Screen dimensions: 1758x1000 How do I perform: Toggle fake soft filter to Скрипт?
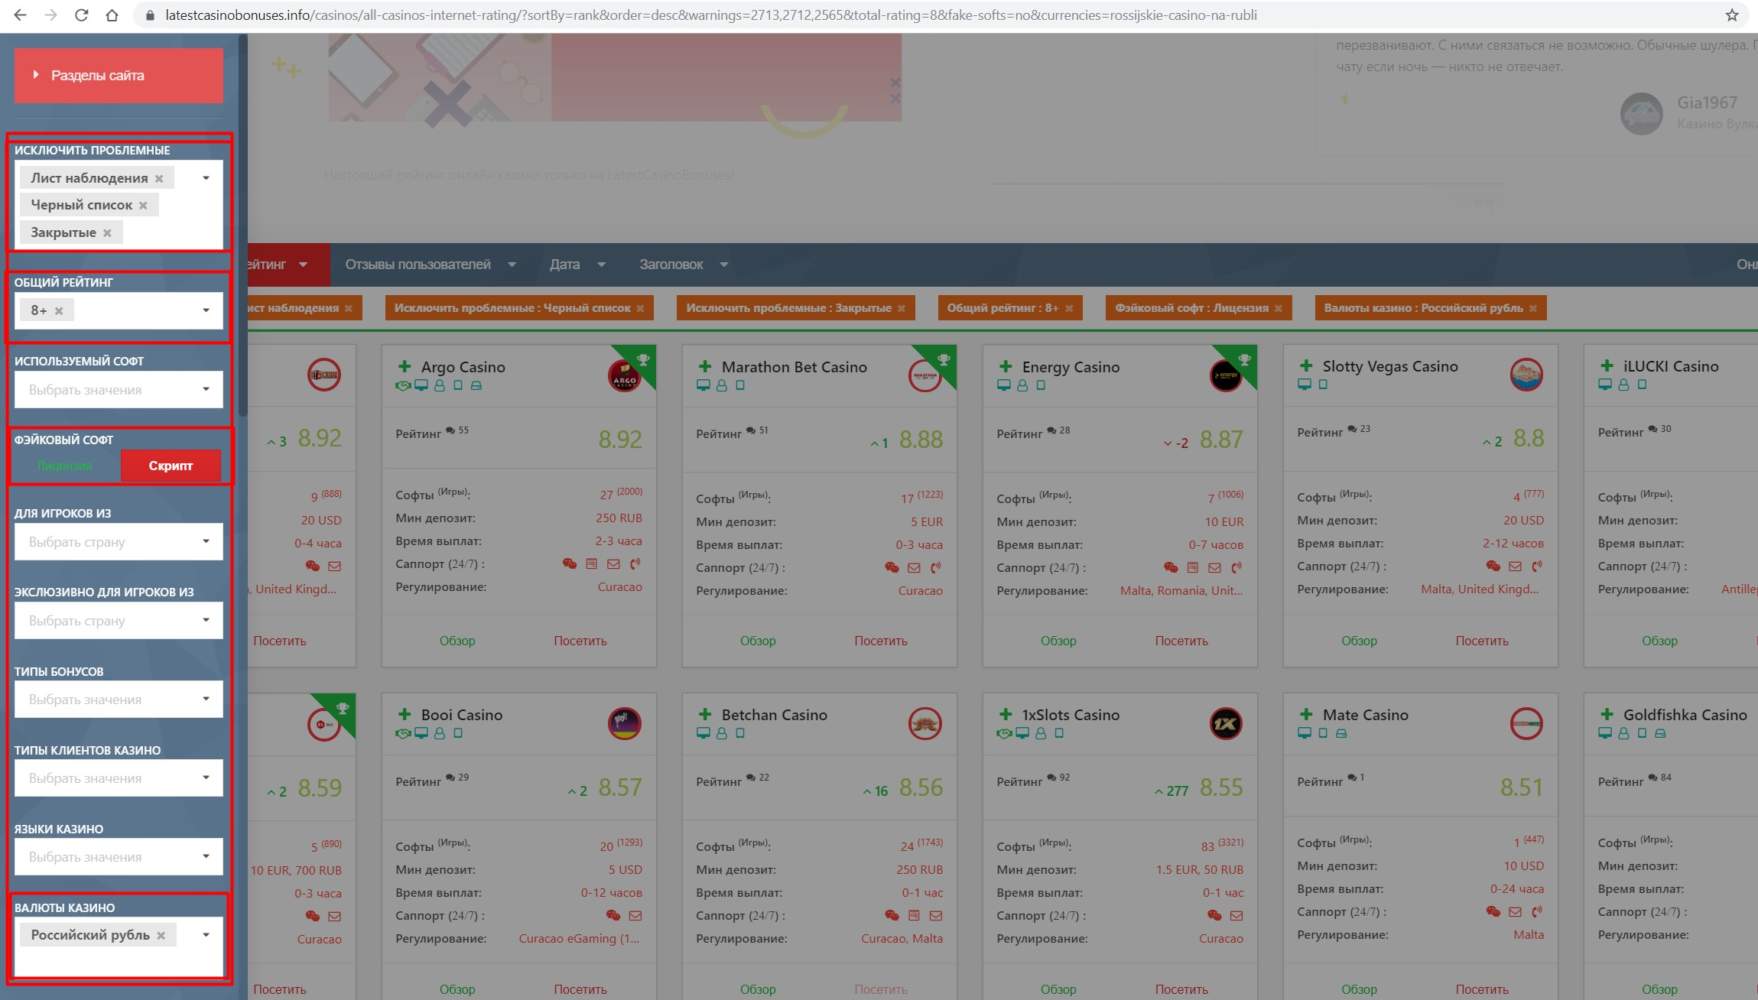coord(170,466)
